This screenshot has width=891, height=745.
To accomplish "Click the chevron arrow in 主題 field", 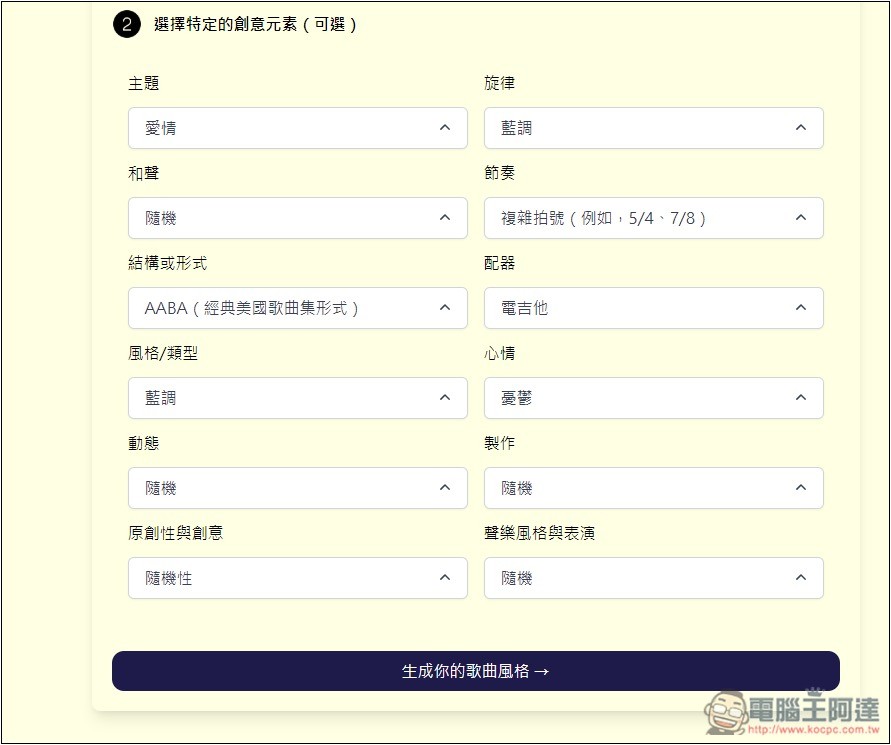I will click(x=445, y=128).
